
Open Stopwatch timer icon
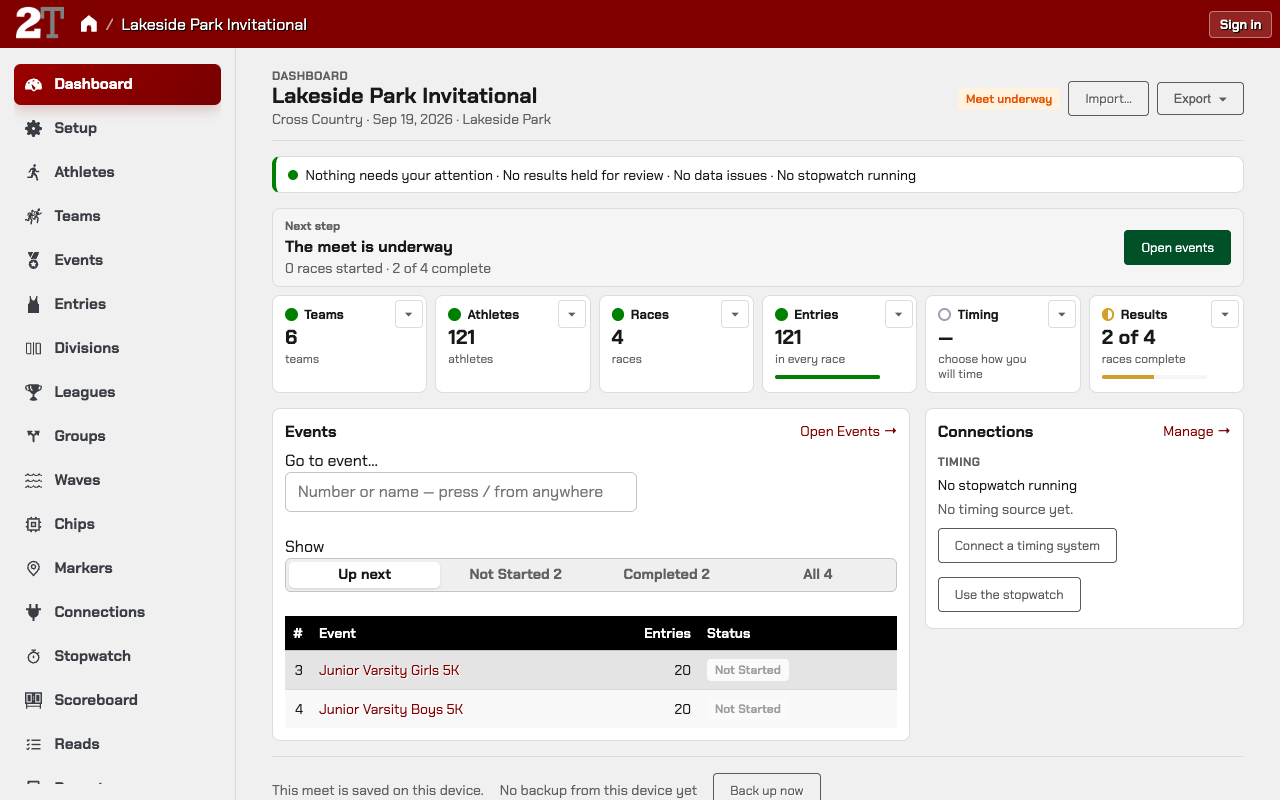point(34,656)
